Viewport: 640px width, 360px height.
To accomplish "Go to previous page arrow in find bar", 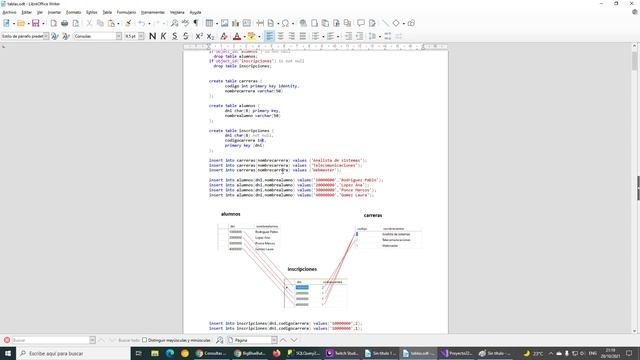I will [x=283, y=340].
